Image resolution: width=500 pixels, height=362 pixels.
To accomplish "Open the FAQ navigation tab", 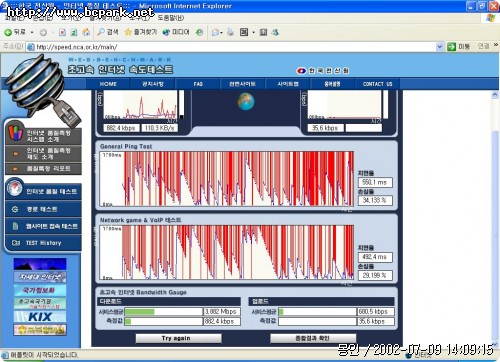I will [x=198, y=84].
